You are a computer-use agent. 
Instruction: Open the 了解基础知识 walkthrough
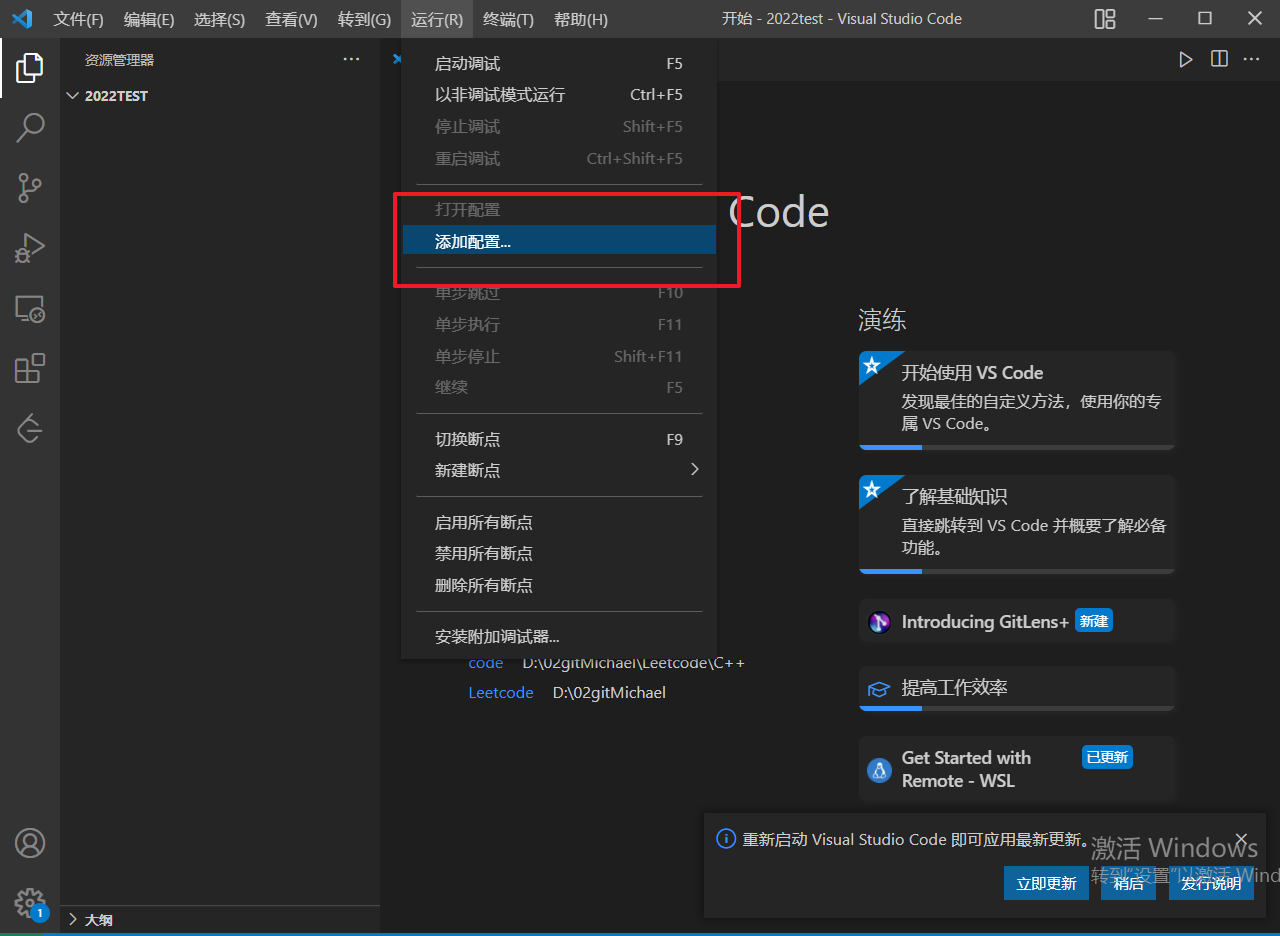point(1017,524)
